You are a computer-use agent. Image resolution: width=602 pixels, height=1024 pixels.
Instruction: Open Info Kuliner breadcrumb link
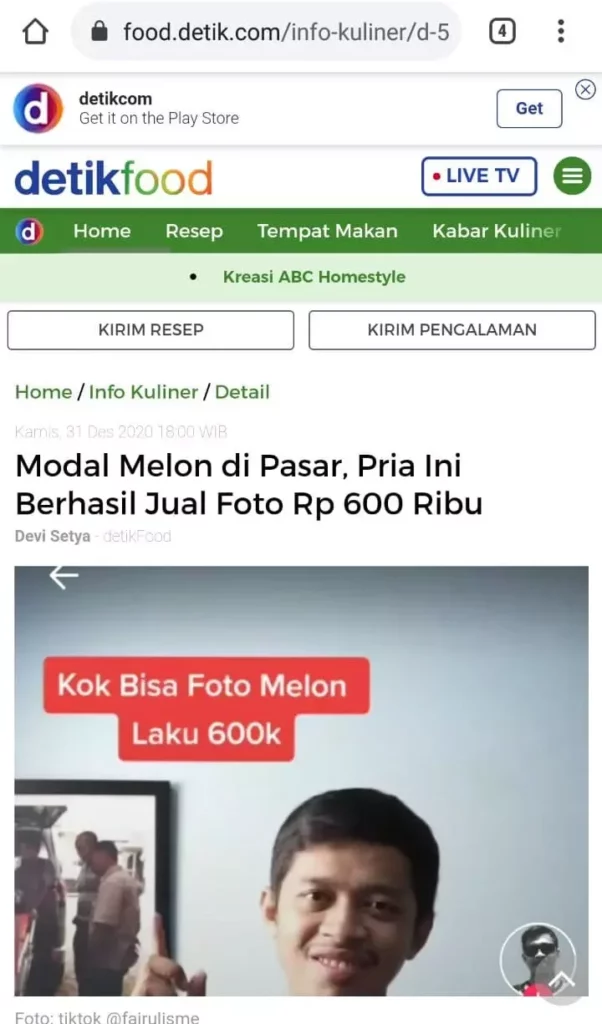point(143,392)
